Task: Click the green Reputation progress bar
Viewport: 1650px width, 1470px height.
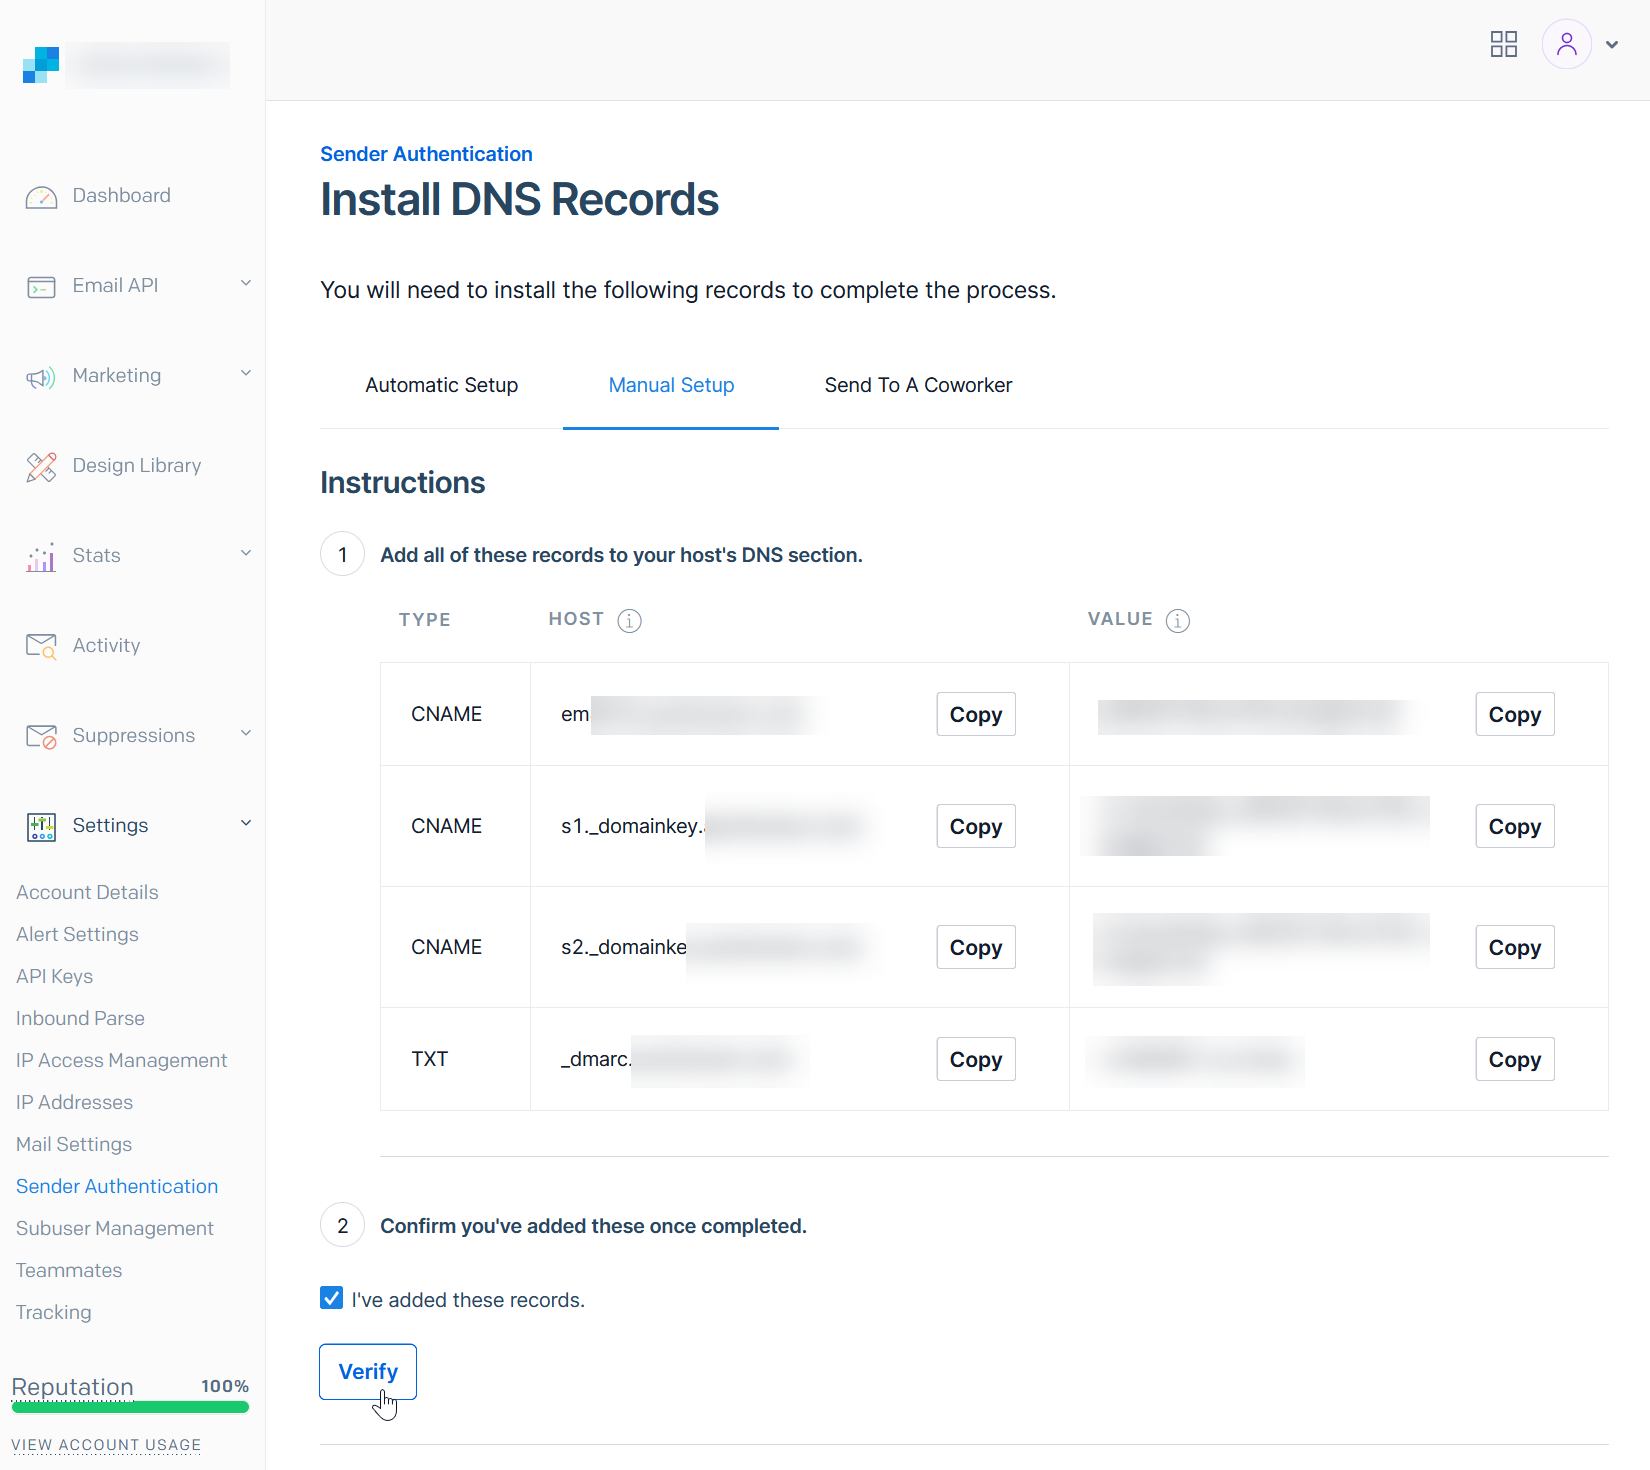Action: click(x=130, y=1407)
